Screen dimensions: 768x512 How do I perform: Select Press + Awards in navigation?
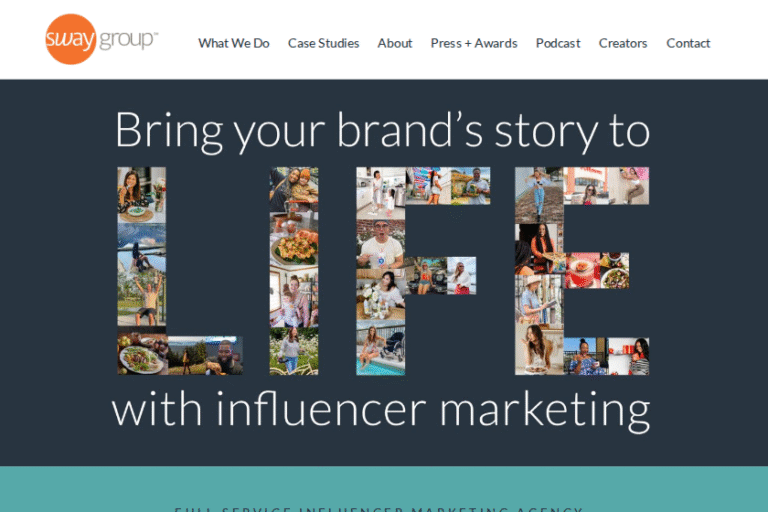pyautogui.click(x=474, y=43)
